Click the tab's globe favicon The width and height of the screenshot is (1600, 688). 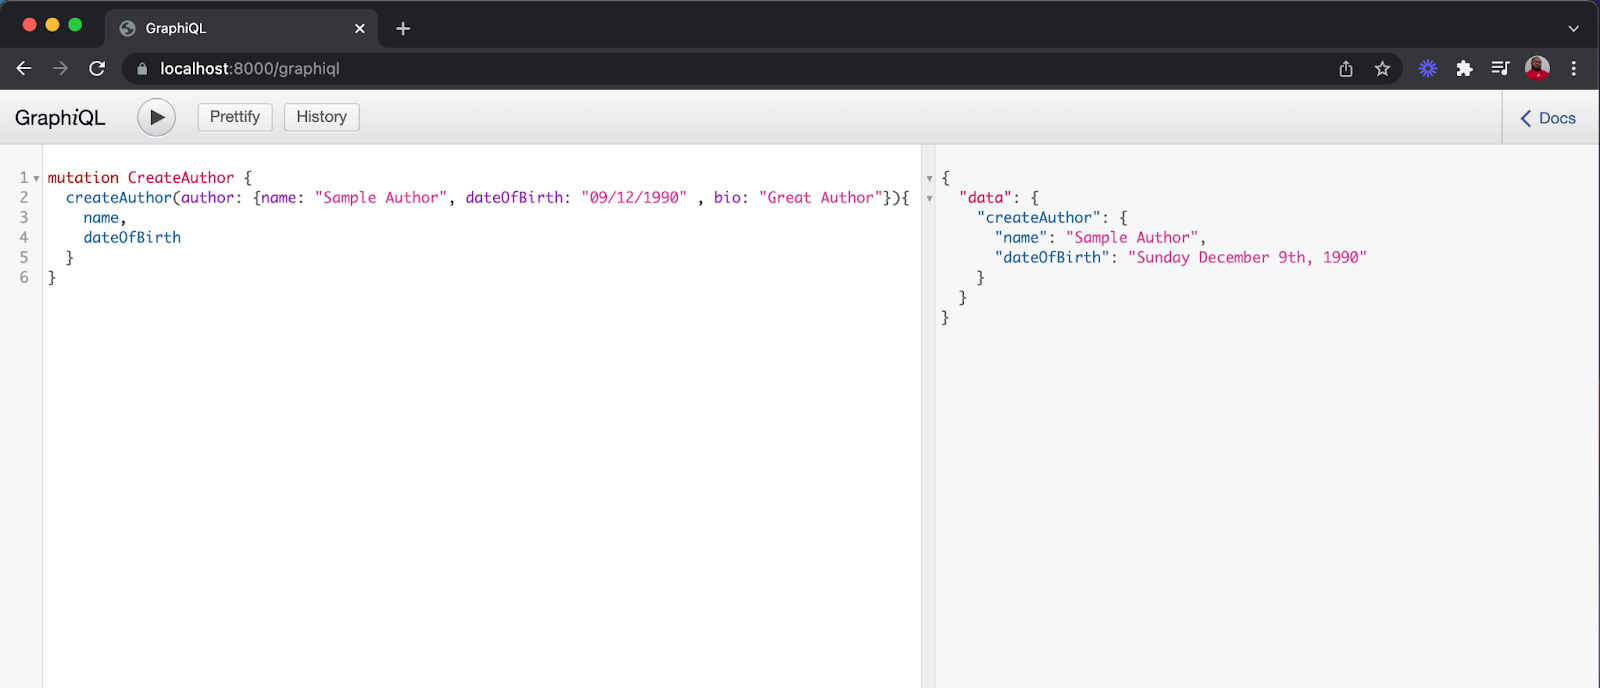click(127, 28)
